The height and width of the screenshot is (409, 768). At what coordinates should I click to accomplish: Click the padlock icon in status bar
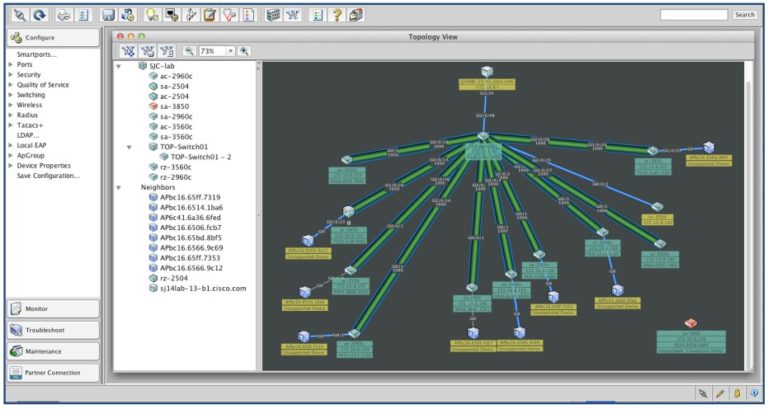point(737,393)
